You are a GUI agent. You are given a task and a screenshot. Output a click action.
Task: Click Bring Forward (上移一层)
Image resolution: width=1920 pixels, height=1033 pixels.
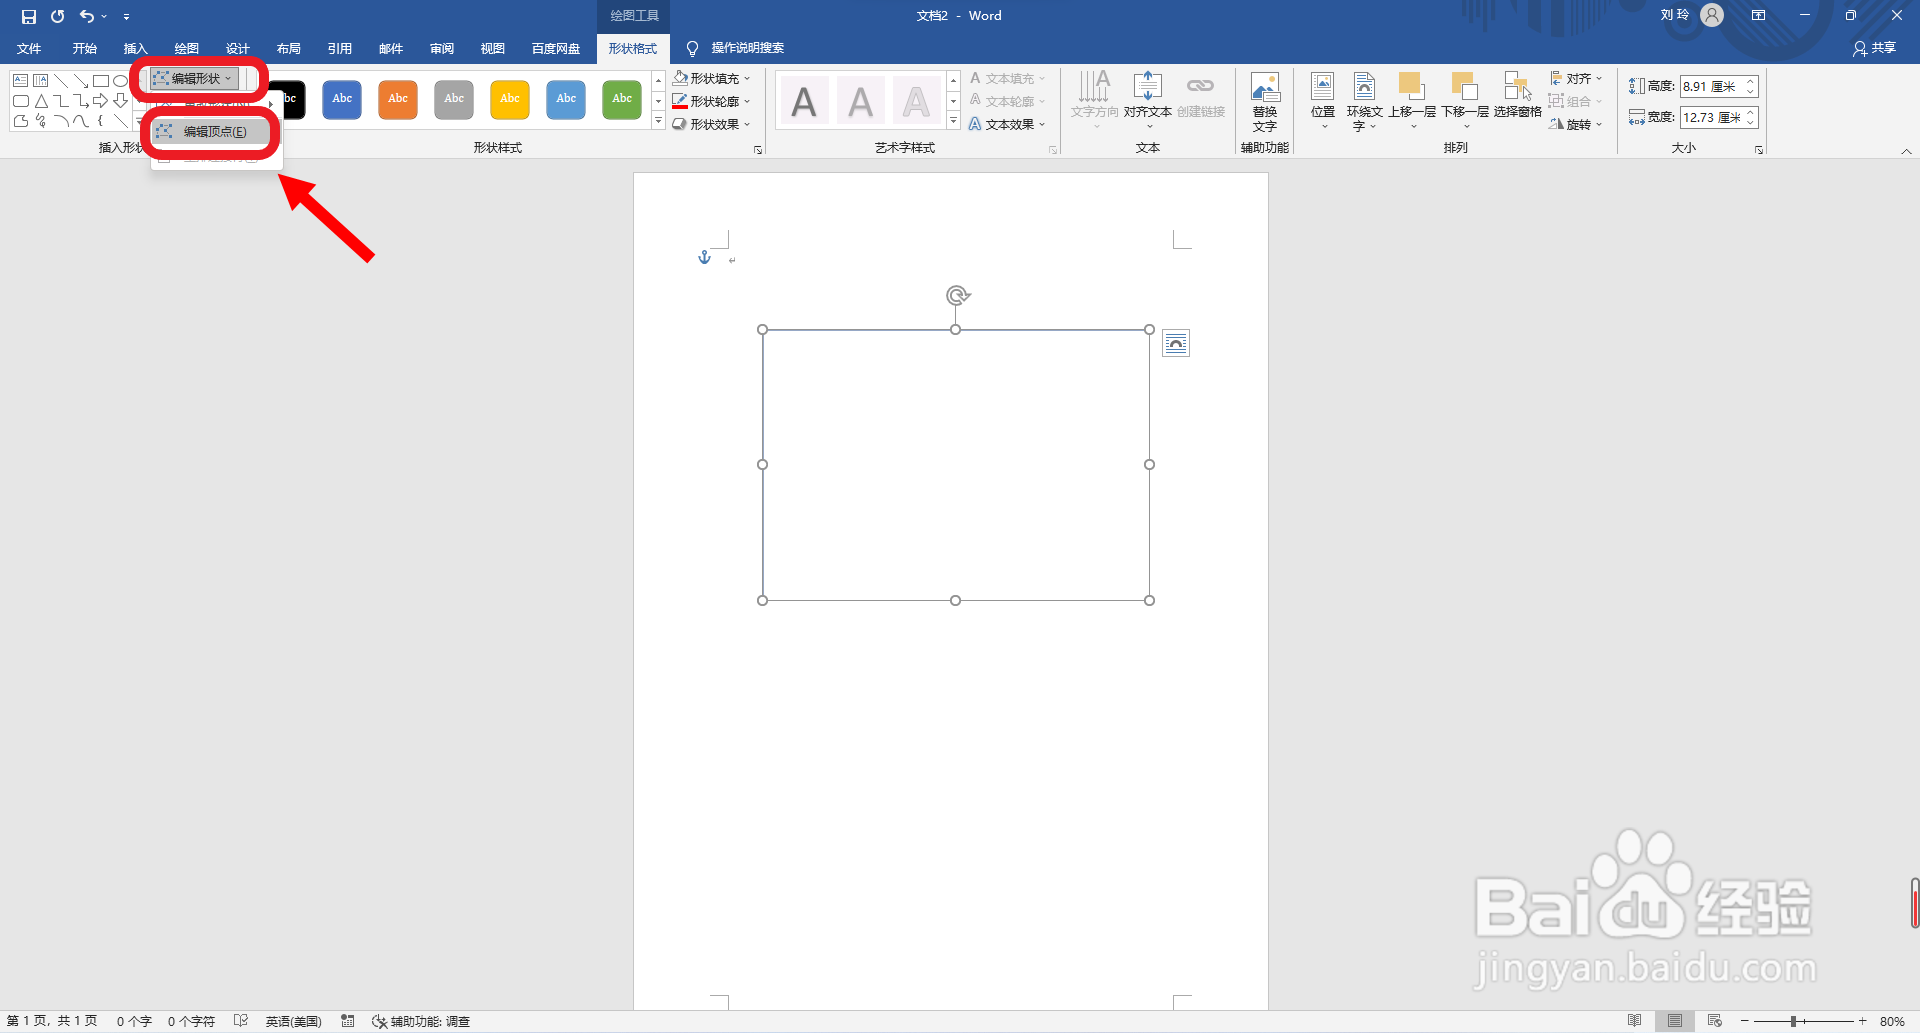(1411, 101)
